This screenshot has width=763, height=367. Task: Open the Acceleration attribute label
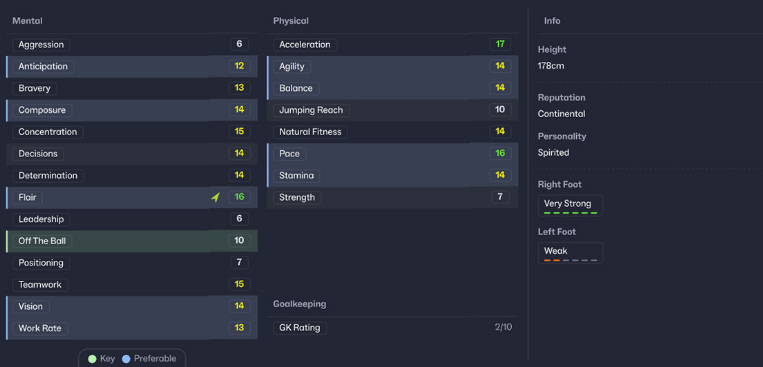[x=305, y=45]
